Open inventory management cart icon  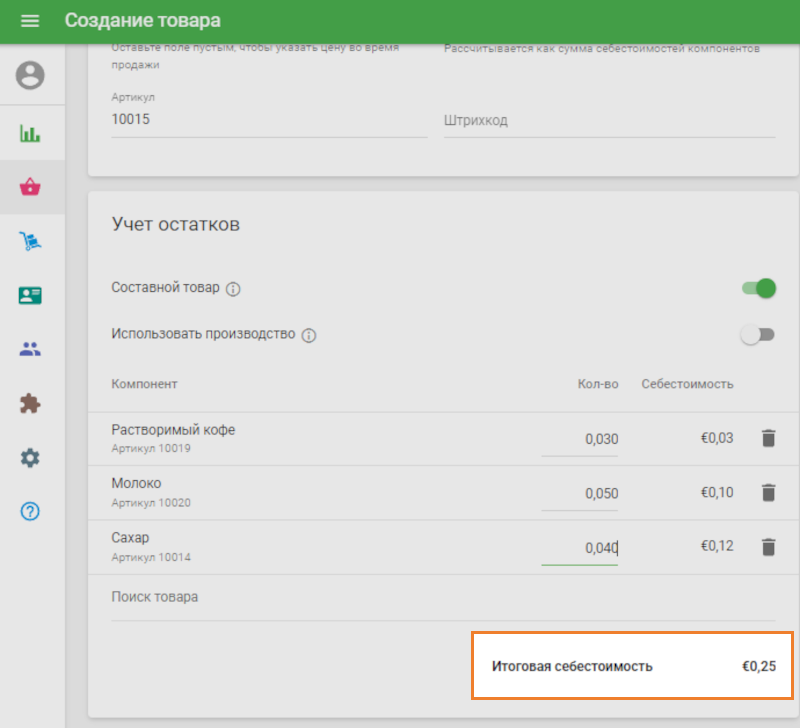coord(31,241)
